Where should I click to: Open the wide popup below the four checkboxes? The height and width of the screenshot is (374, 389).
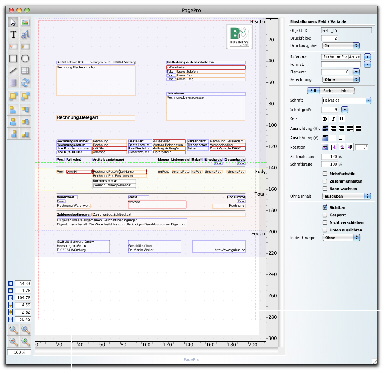tap(347, 196)
